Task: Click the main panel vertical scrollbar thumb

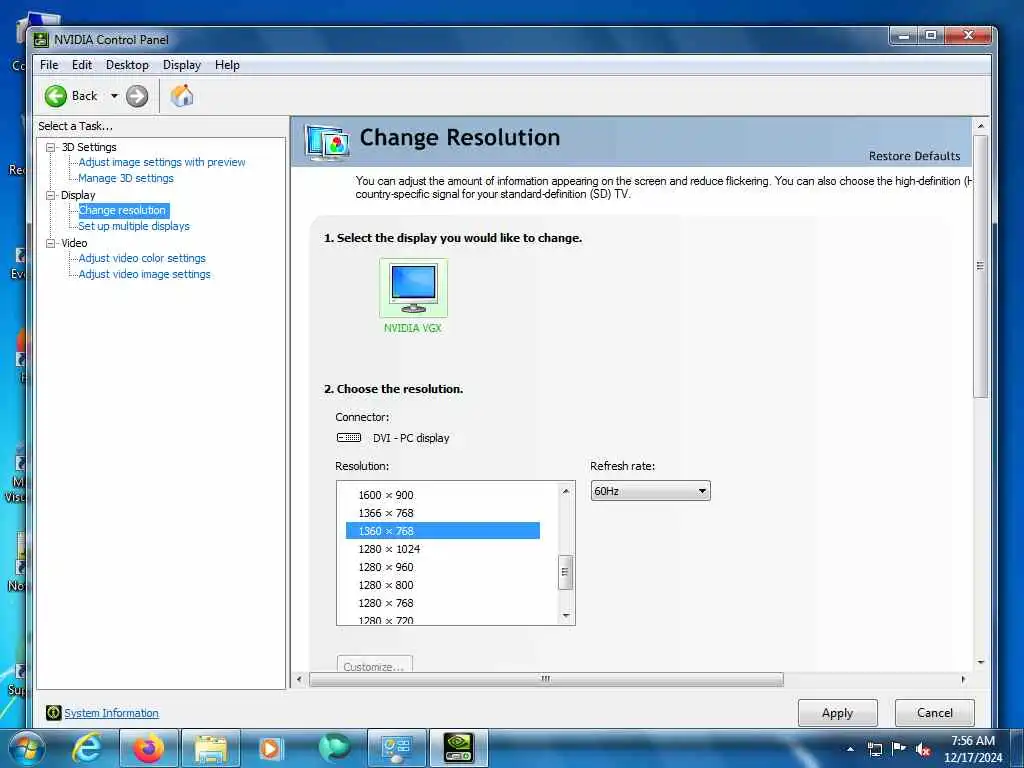Action: [980, 266]
